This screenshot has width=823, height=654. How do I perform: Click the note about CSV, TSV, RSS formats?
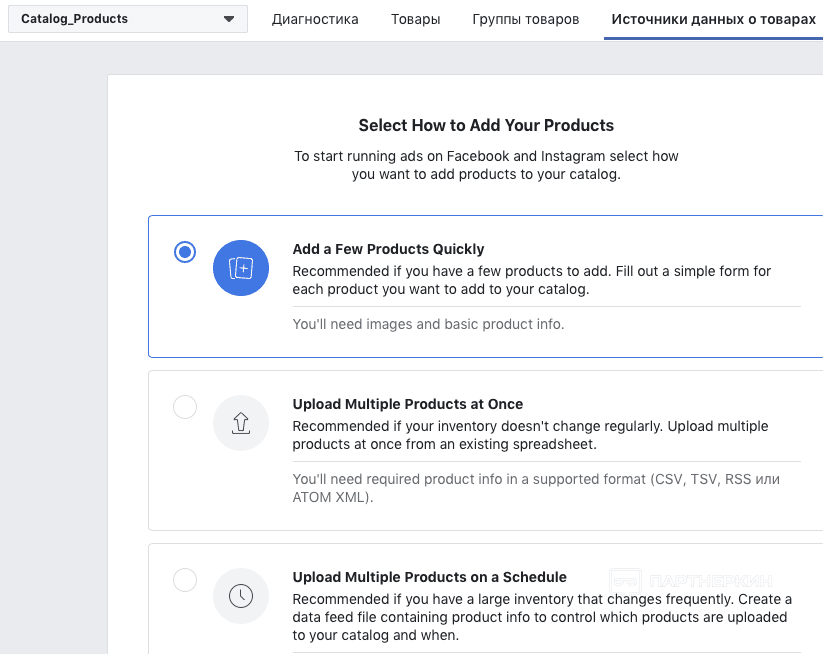[536, 488]
